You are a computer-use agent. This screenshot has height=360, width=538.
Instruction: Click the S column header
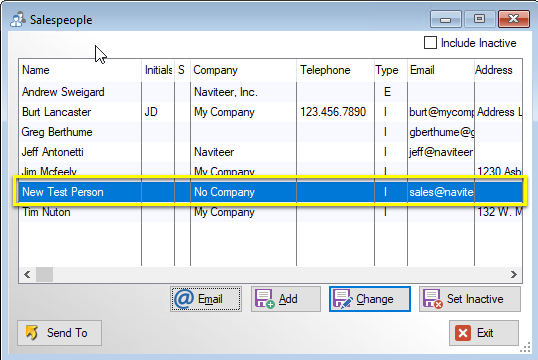tap(183, 70)
